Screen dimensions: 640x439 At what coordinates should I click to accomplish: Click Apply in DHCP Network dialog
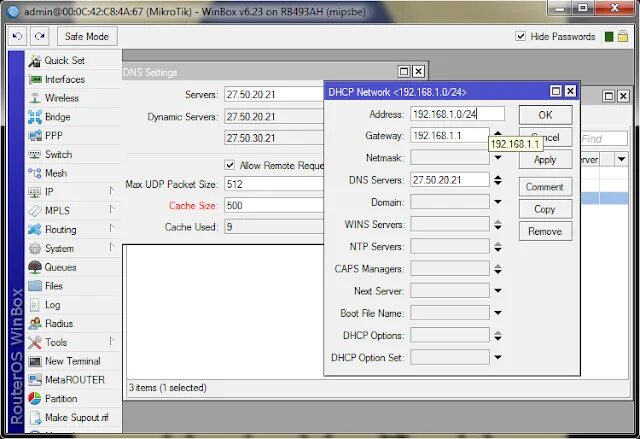point(545,160)
